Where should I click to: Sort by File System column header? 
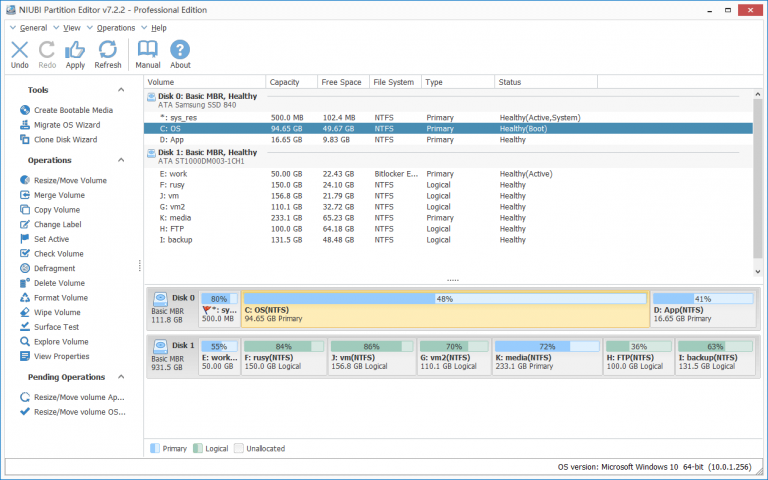pos(395,82)
